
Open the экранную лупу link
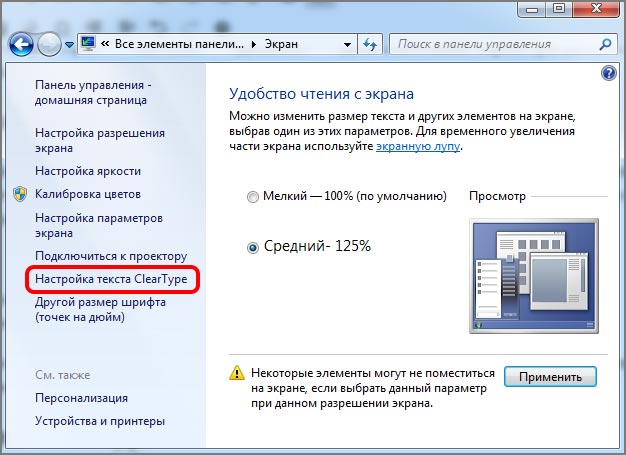419,146
